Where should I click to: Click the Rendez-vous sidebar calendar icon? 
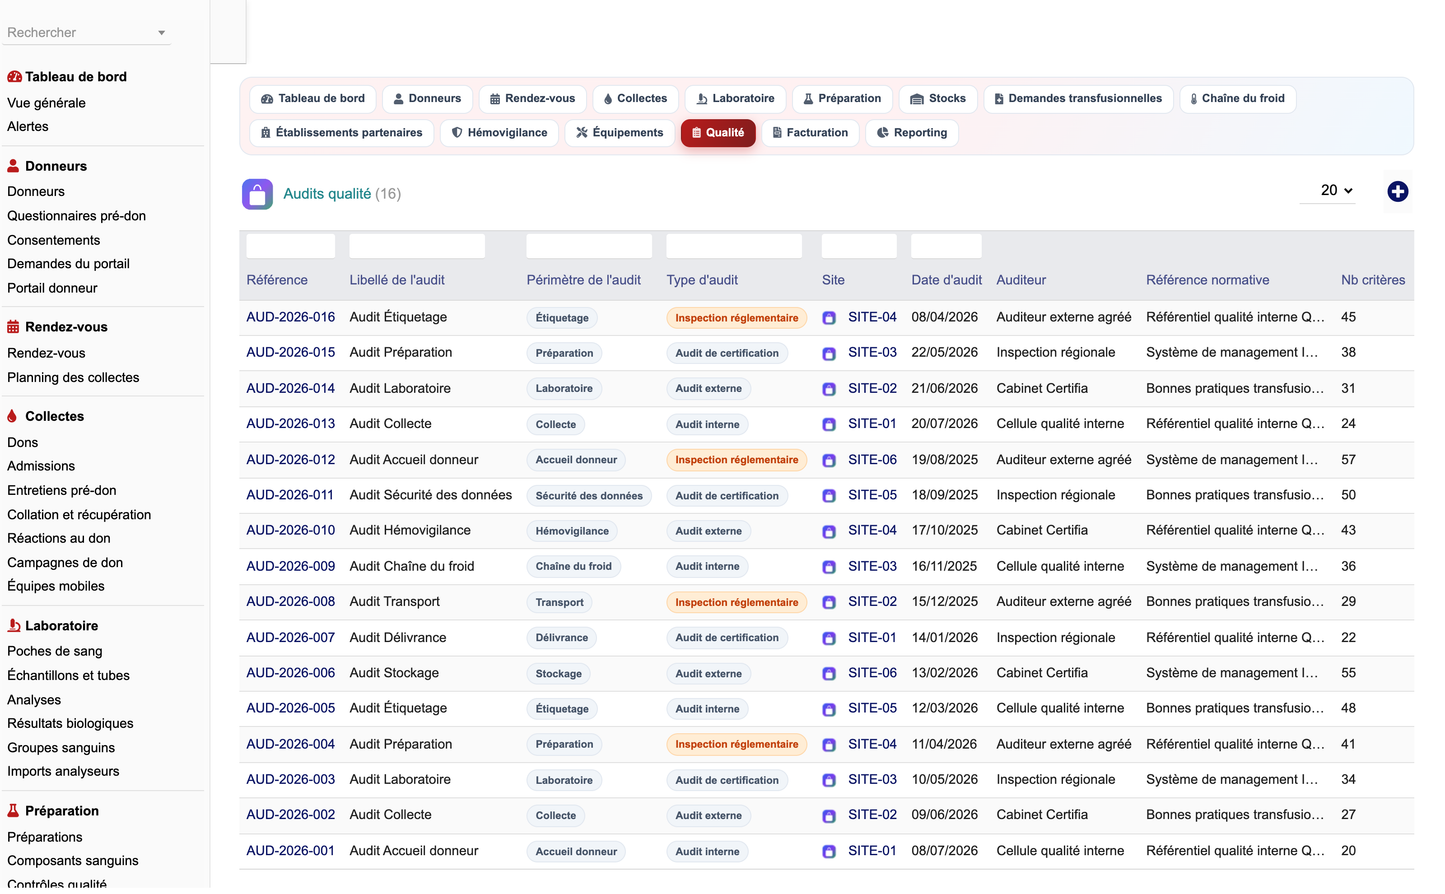(13, 327)
